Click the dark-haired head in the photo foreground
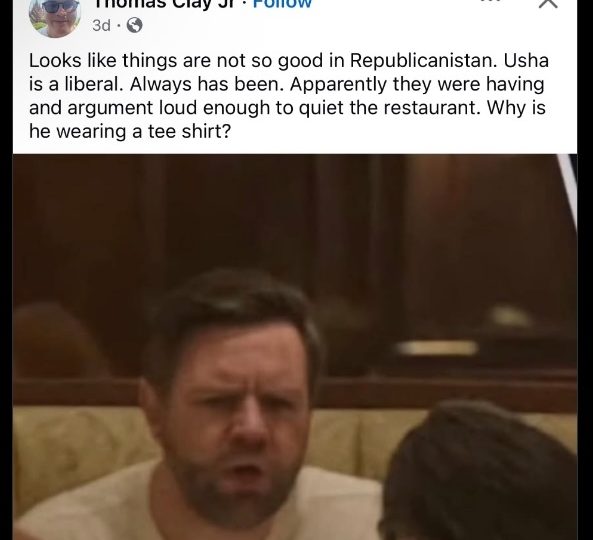The width and height of the screenshot is (593, 540). (x=478, y=471)
